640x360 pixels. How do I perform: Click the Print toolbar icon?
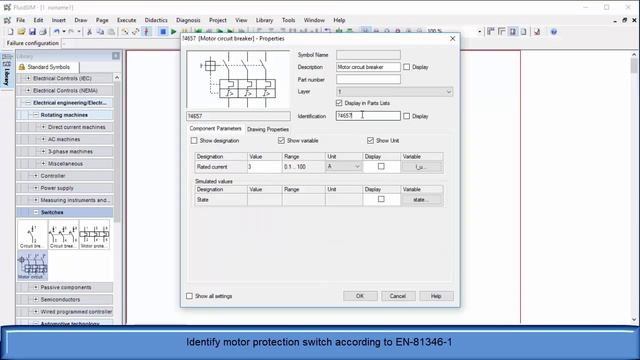coord(43,31)
